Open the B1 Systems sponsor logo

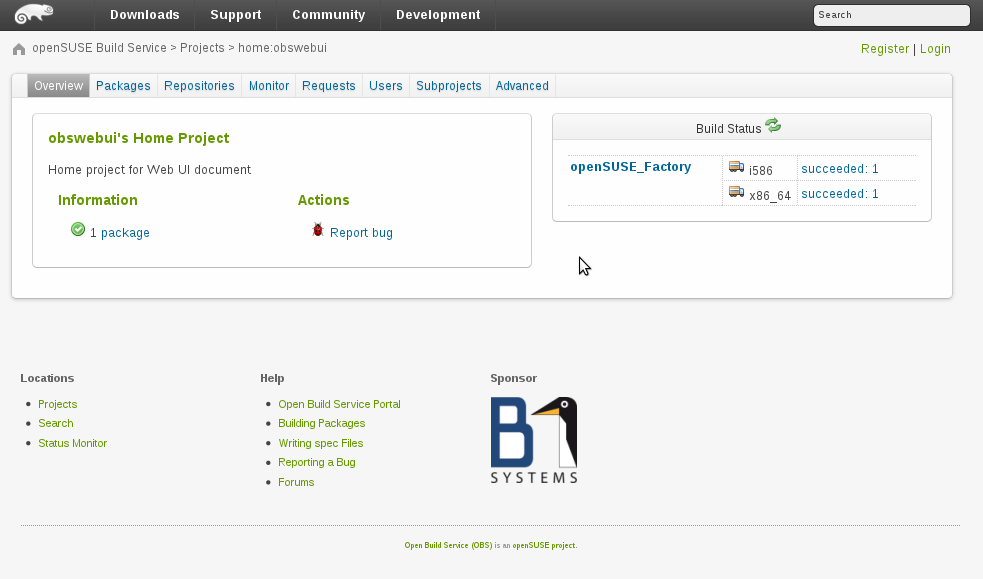534,440
